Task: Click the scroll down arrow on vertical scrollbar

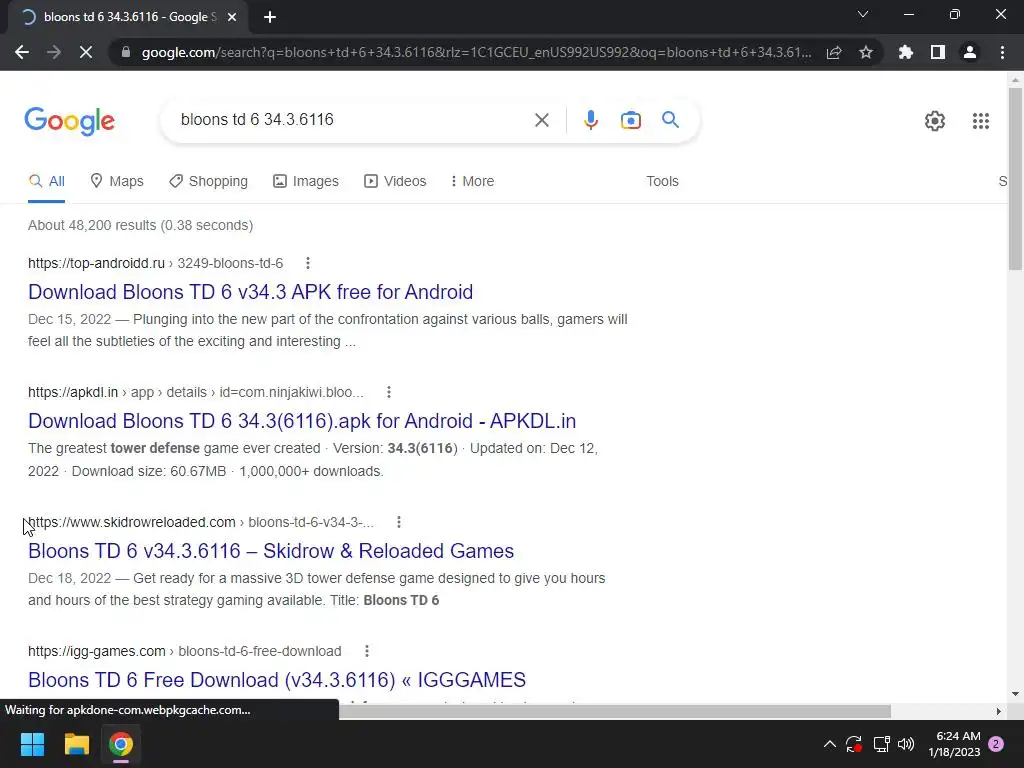Action: 1015,694
